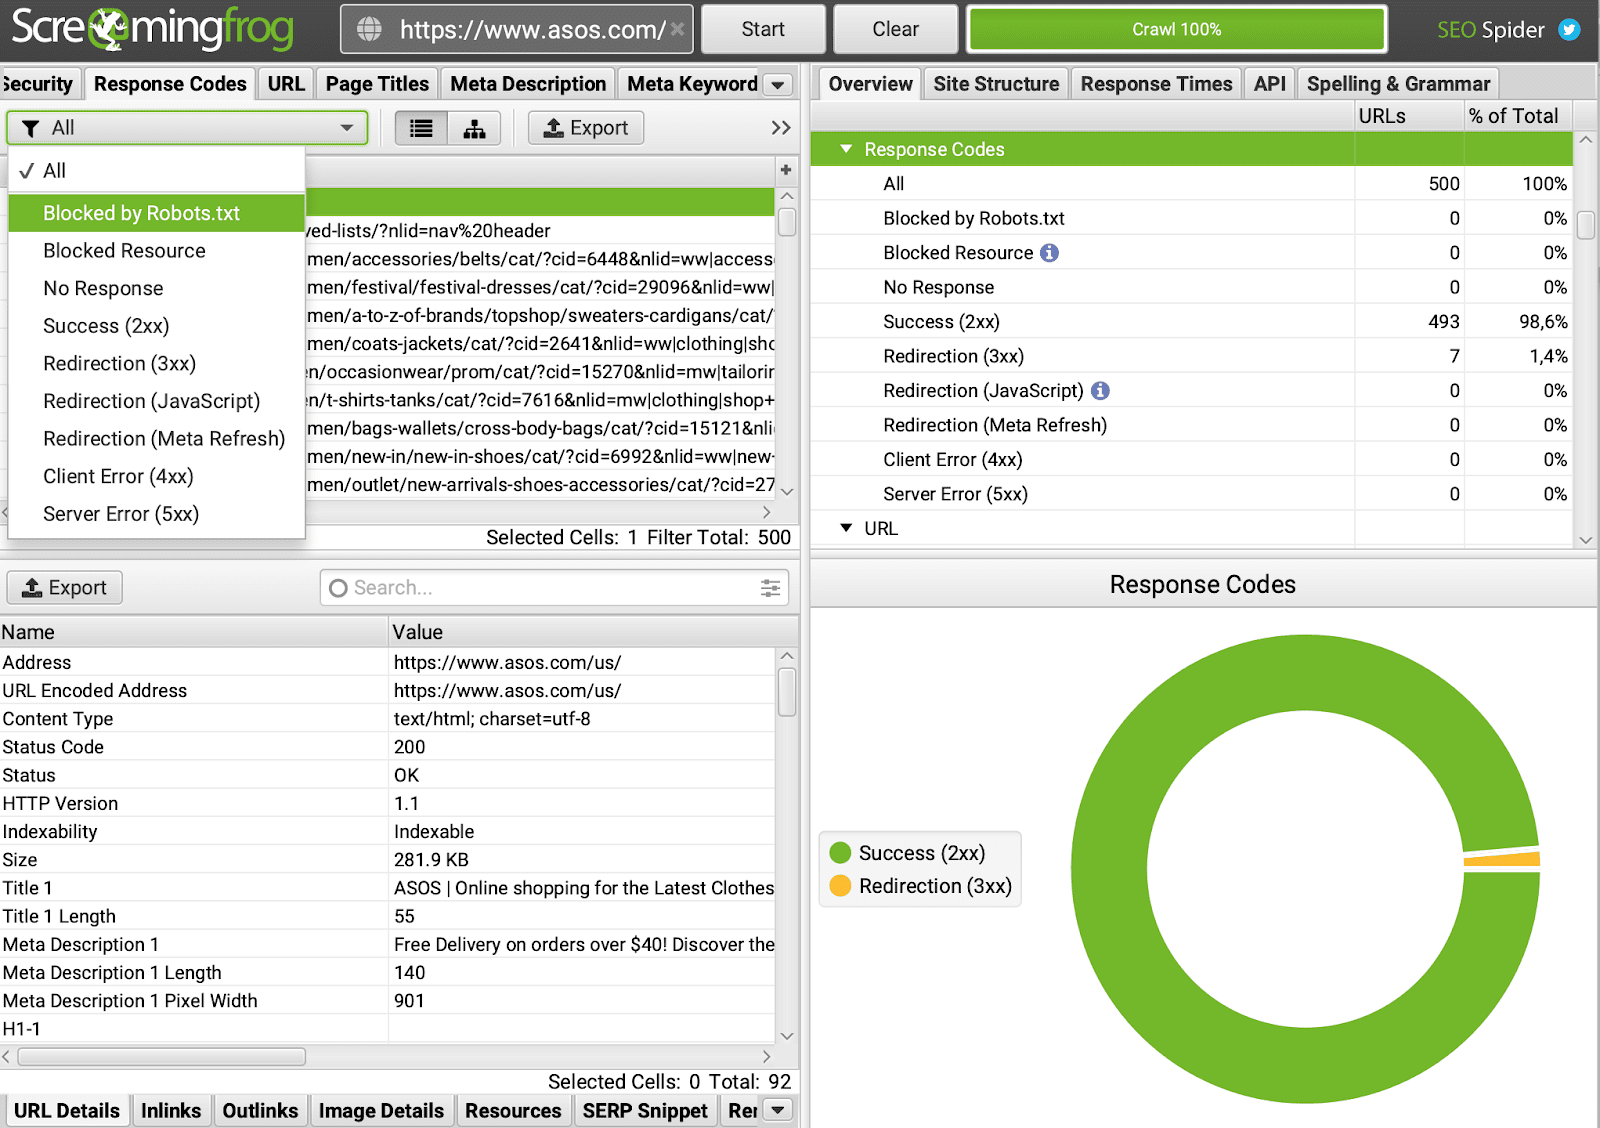Open the lower tabs overflow dropdown arrow
Viewport: 1600px width, 1128px height.
(778, 1110)
